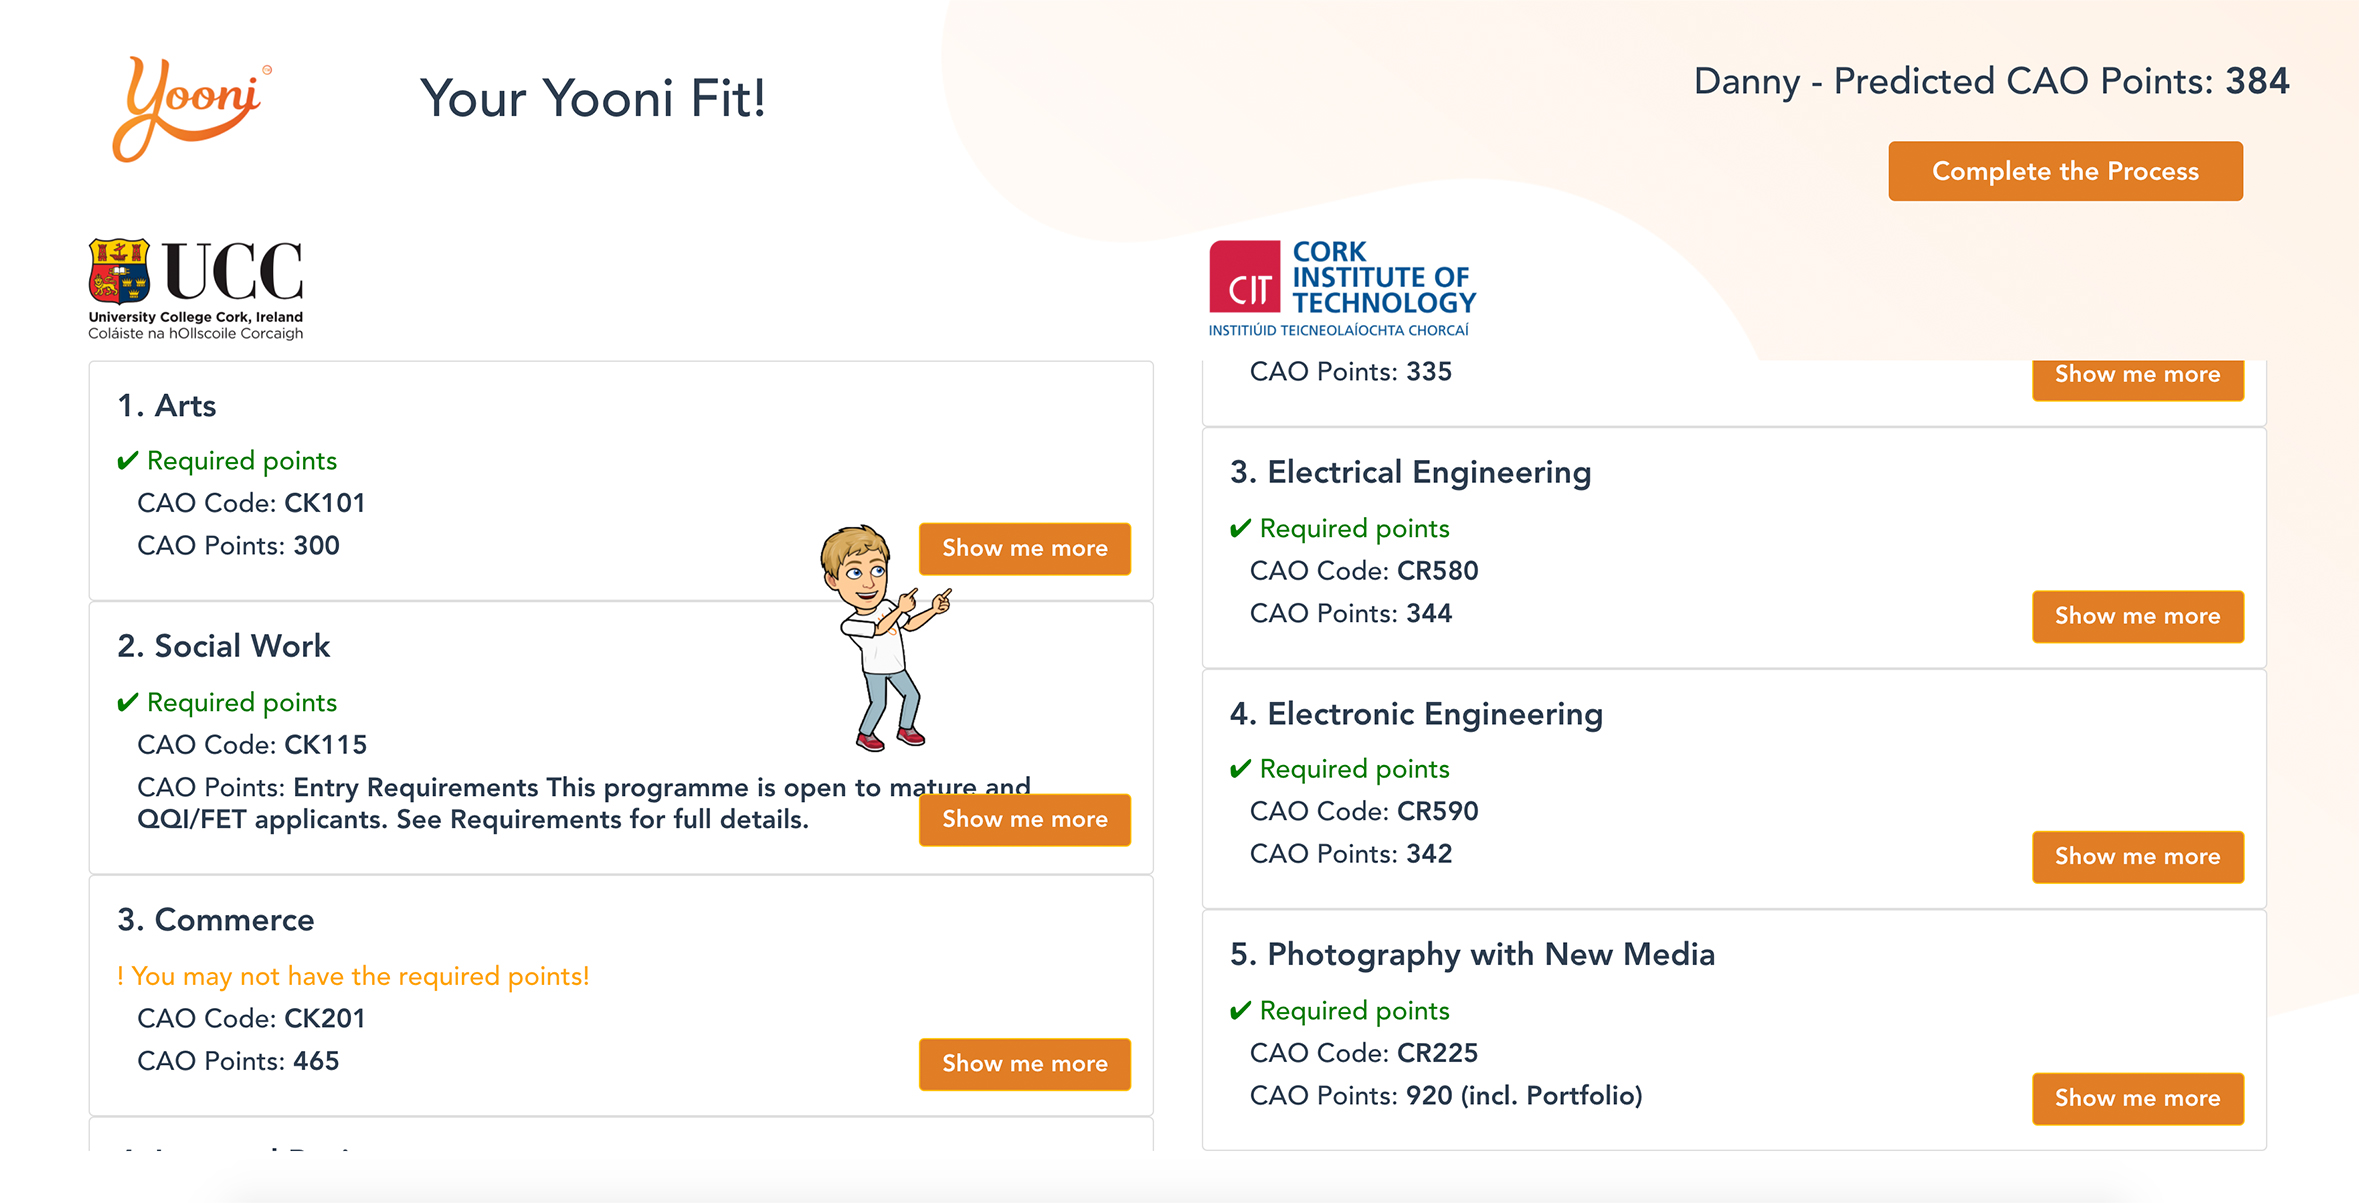Click the Predicted CAO Points text

(1990, 82)
